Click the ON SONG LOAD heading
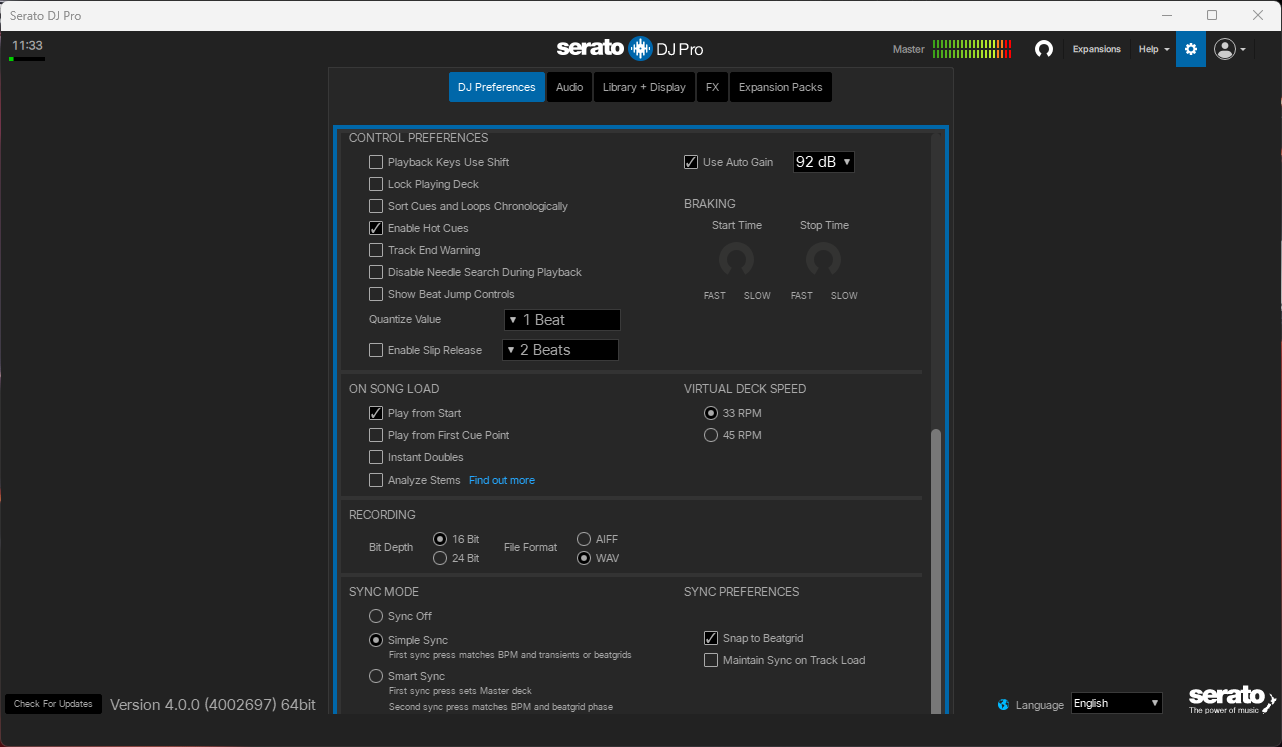This screenshot has width=1282, height=747. tap(394, 389)
